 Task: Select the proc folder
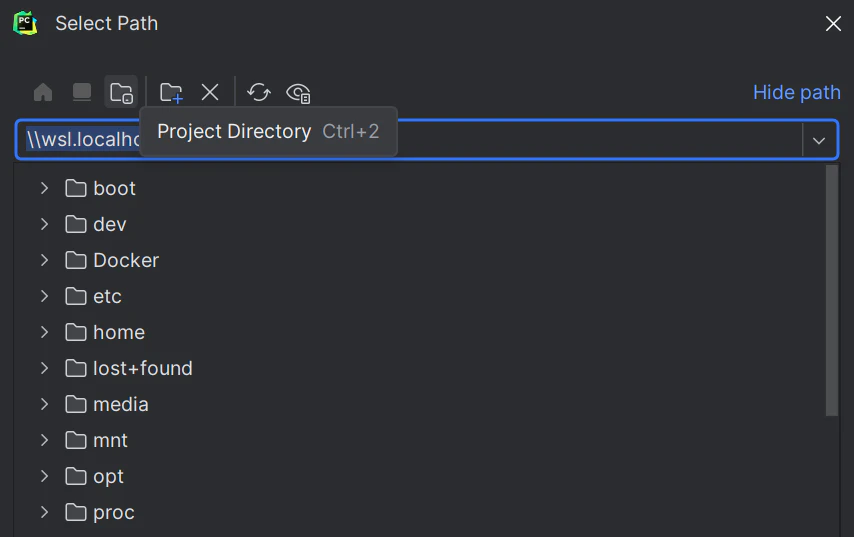[113, 512]
